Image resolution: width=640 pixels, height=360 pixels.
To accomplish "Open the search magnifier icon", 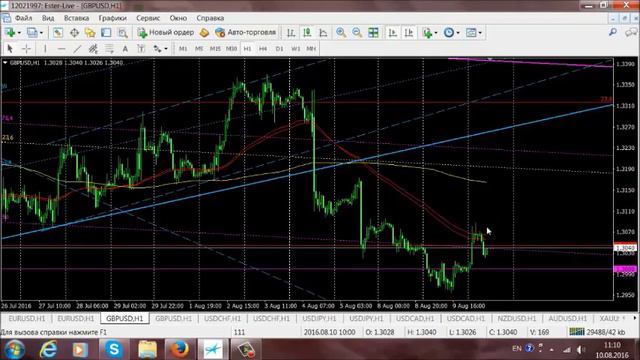I will click(613, 32).
